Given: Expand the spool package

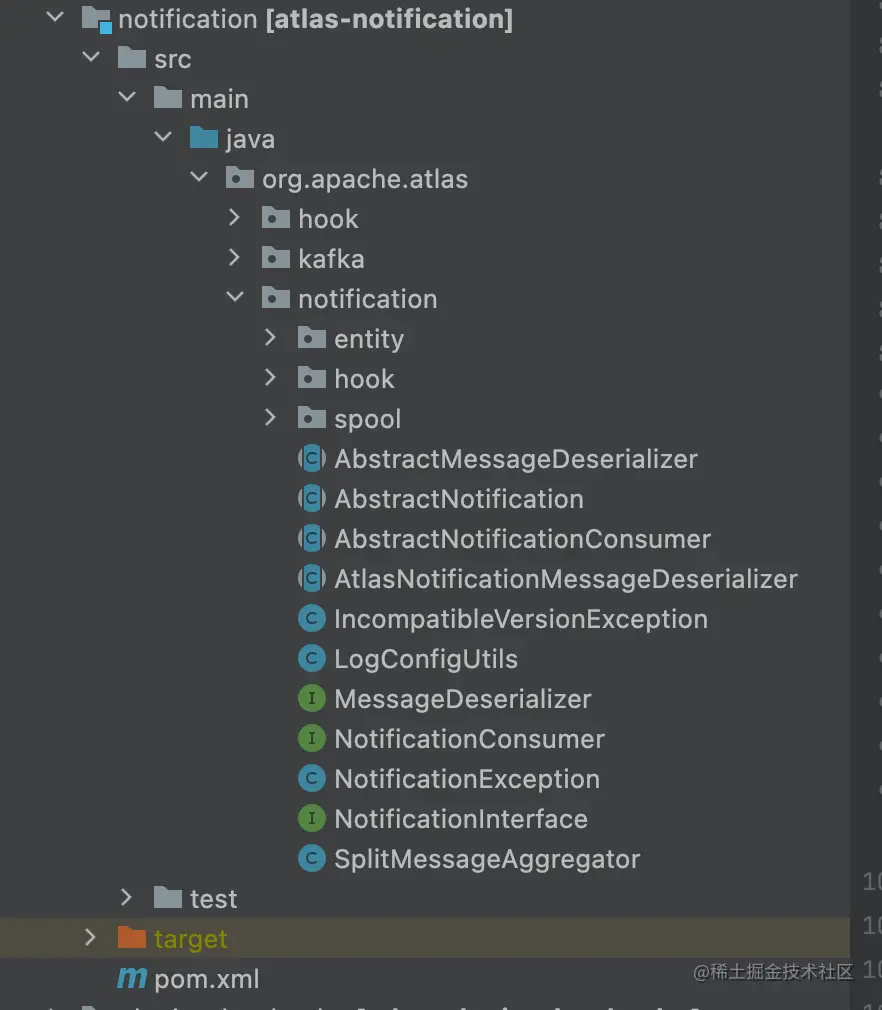Looking at the screenshot, I should [271, 417].
